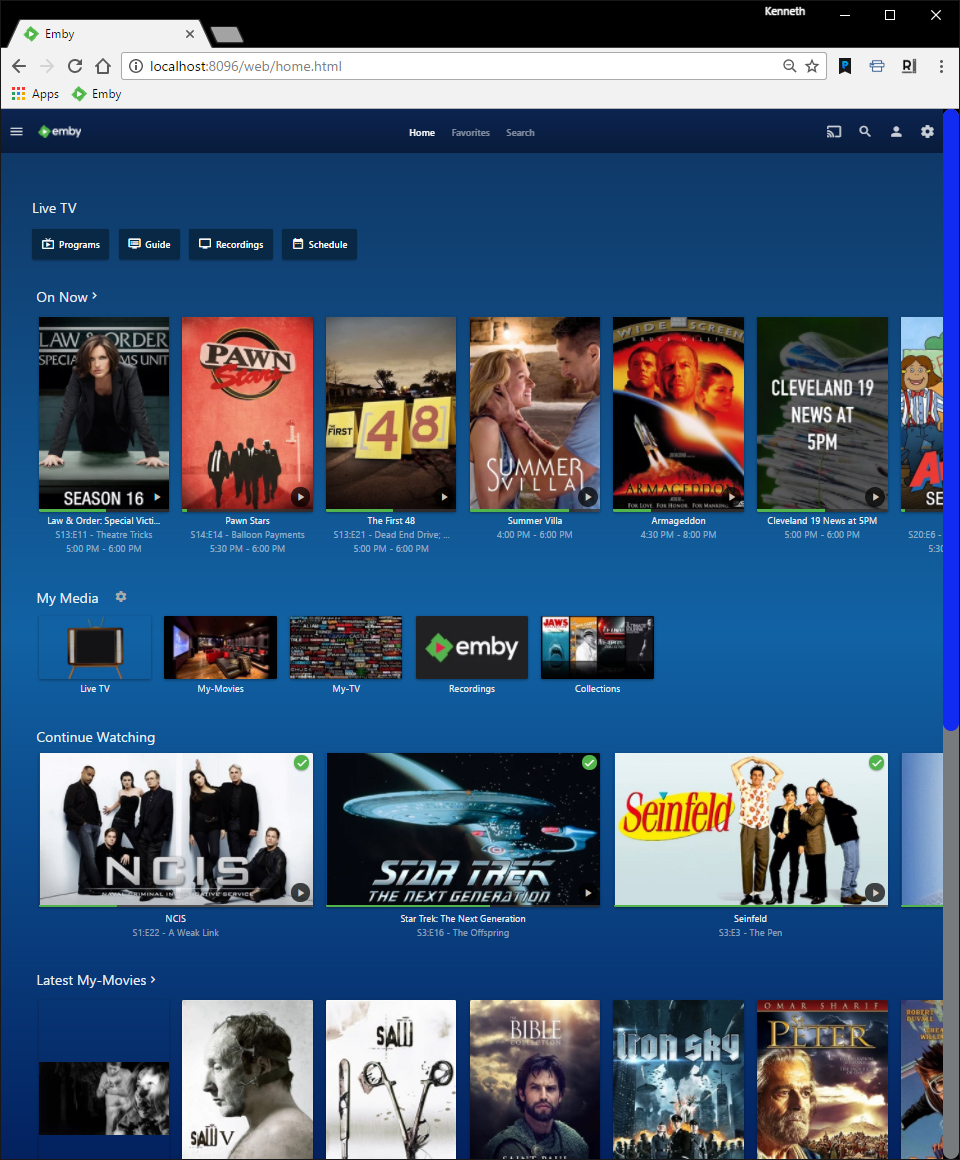The width and height of the screenshot is (960, 1160).
Task: Open the Emby bookmark in bookmarks bar
Action: (x=96, y=94)
